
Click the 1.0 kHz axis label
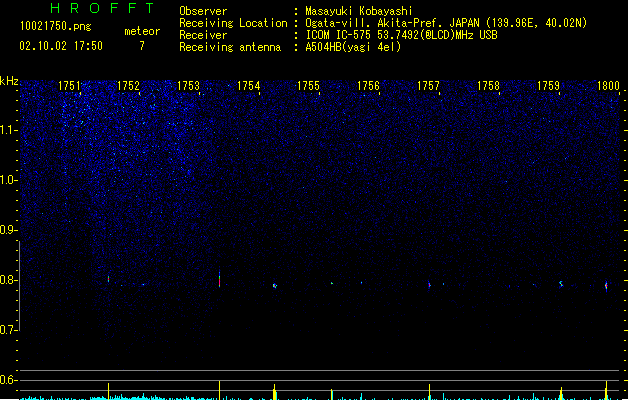coord(8,180)
